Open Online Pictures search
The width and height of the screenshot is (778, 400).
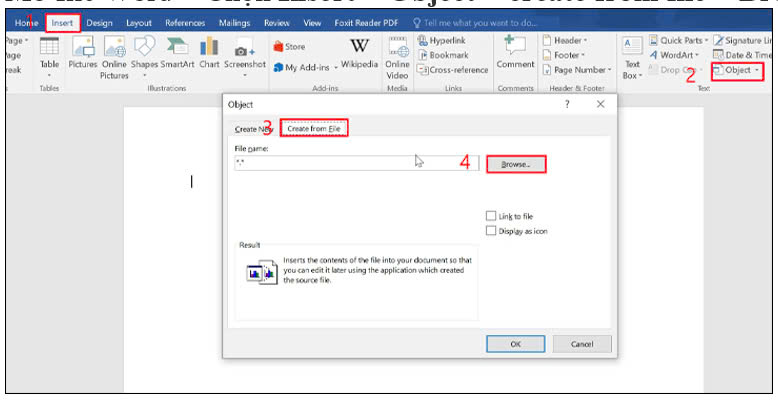coord(115,58)
